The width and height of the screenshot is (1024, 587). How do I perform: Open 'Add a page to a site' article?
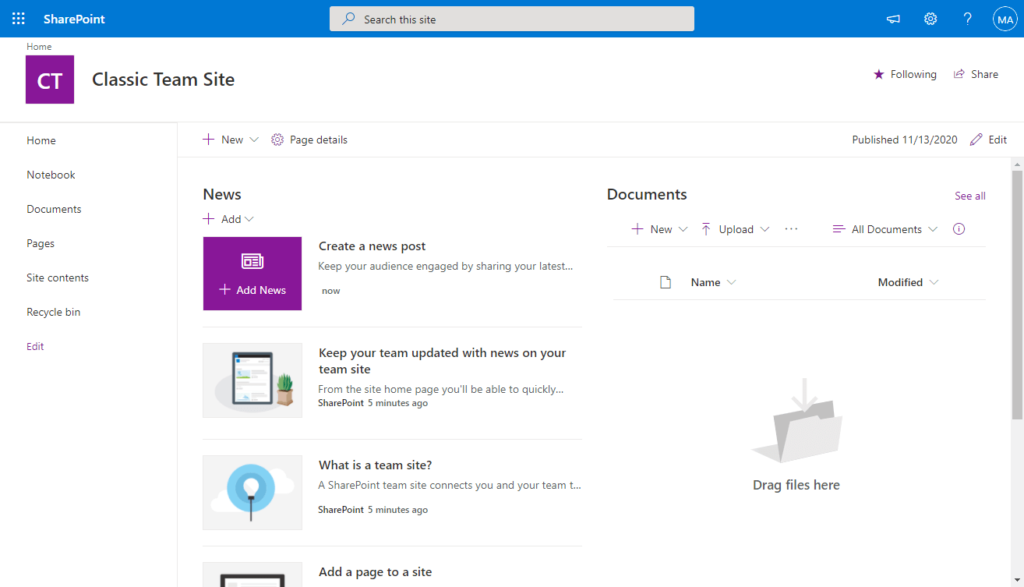[375, 572]
